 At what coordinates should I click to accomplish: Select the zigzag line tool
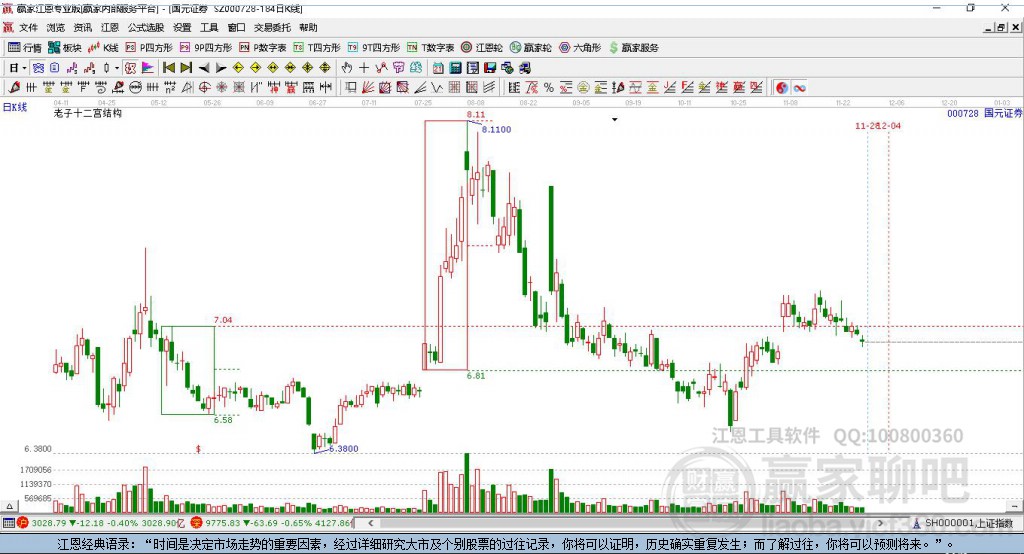(x=436, y=88)
